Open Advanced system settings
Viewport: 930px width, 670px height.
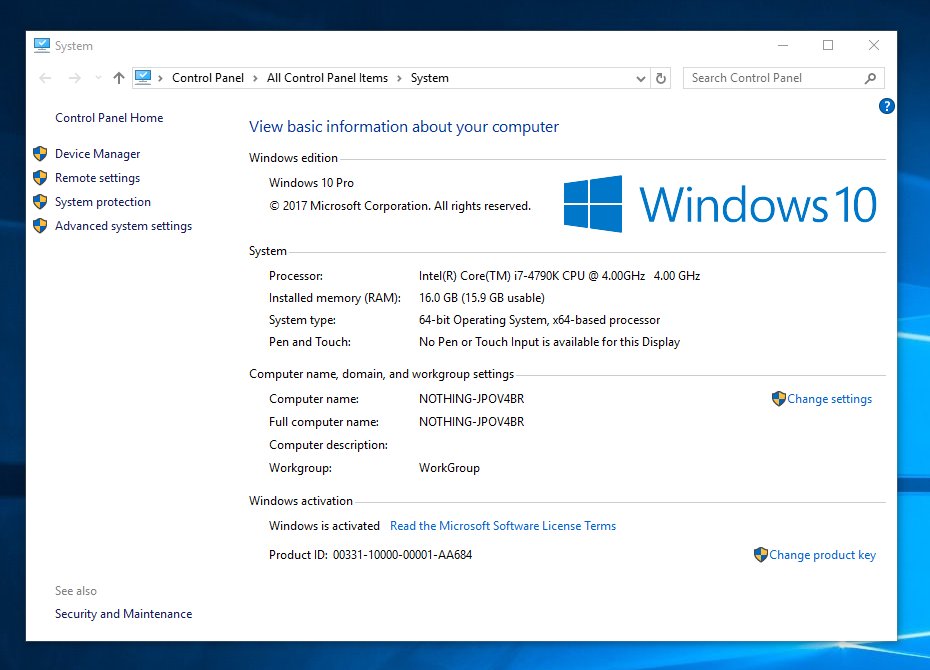123,226
